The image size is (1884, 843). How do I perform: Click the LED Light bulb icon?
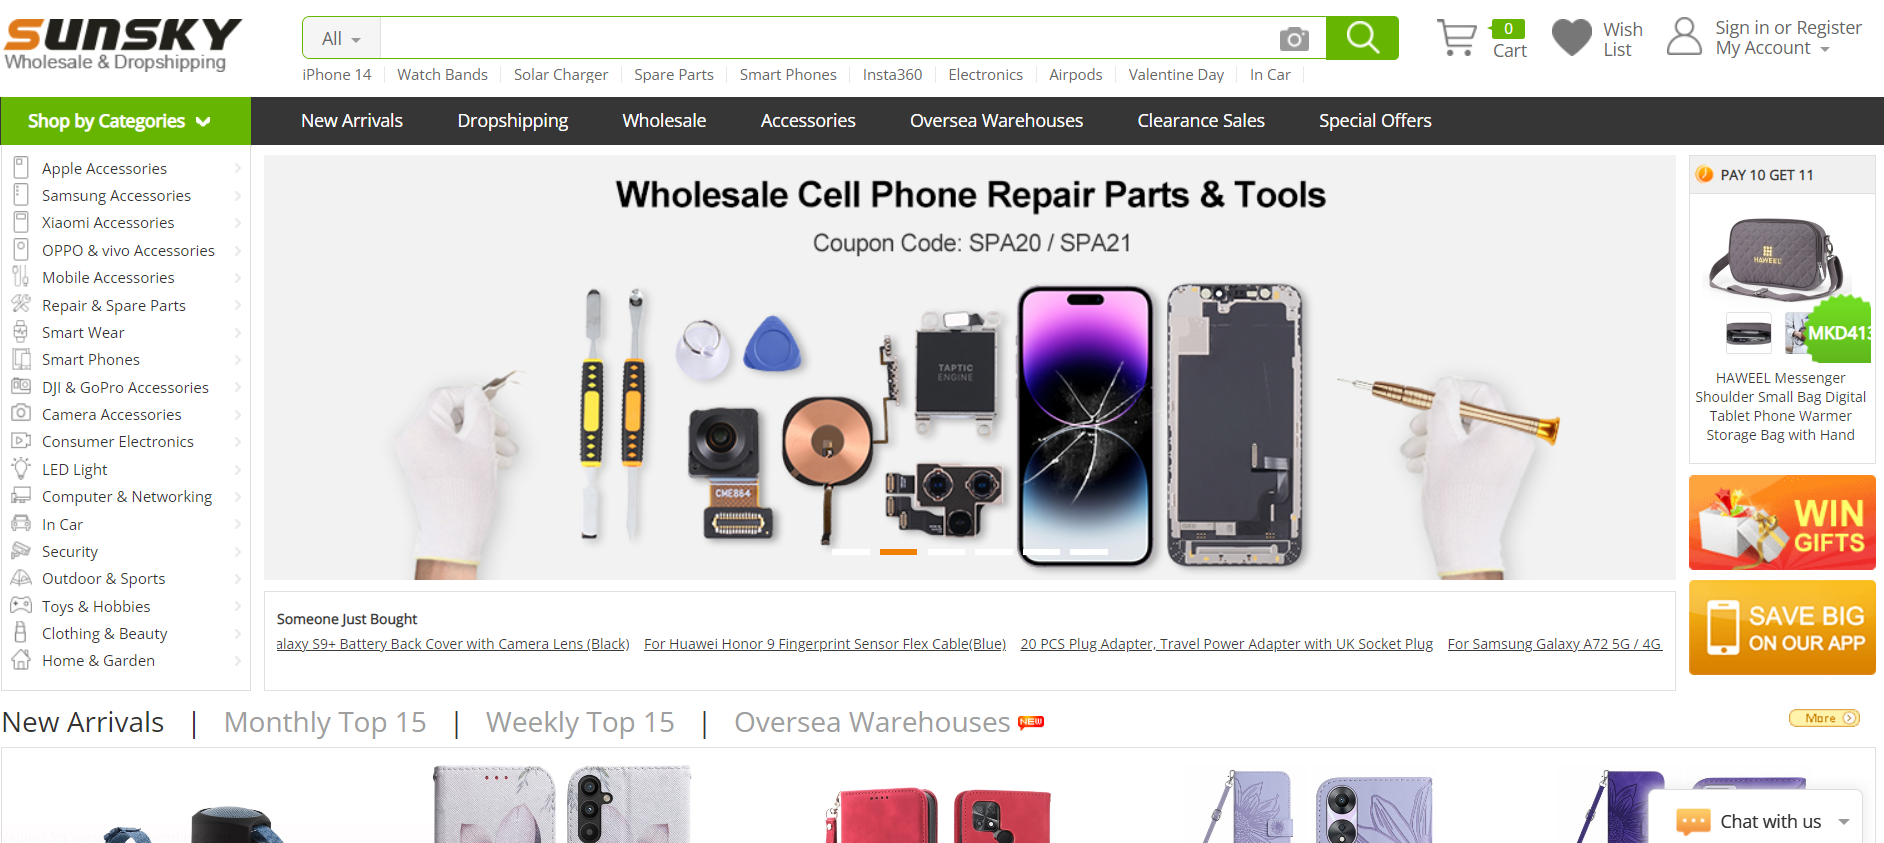point(21,469)
